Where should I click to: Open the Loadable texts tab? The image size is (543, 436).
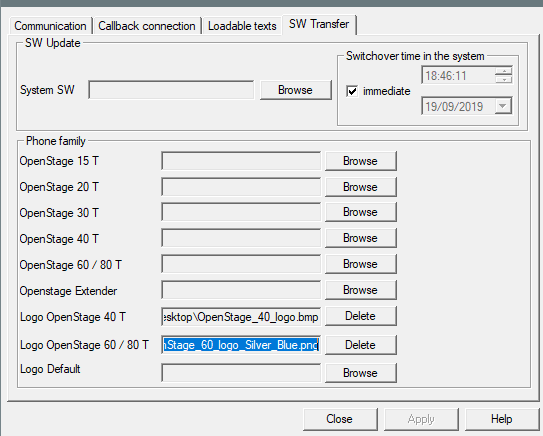coord(242,26)
